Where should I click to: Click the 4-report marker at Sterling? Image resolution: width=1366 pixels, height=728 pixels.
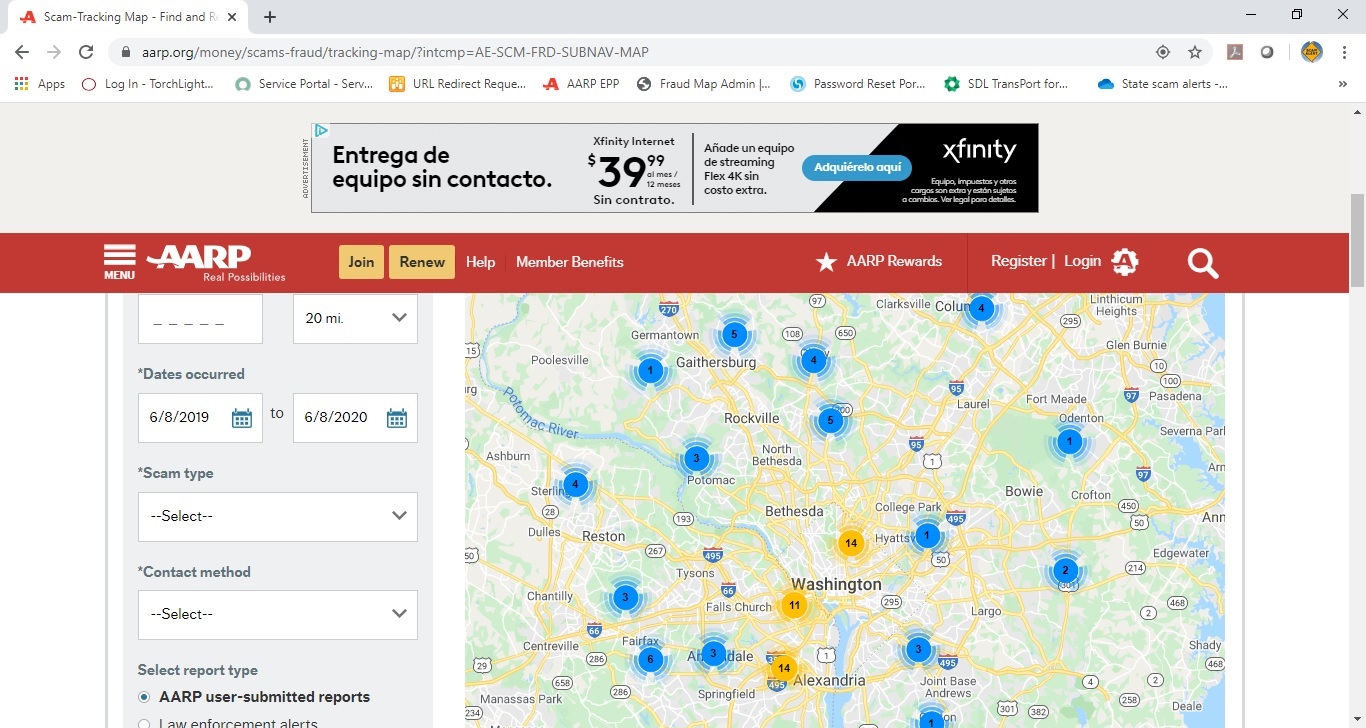point(574,485)
